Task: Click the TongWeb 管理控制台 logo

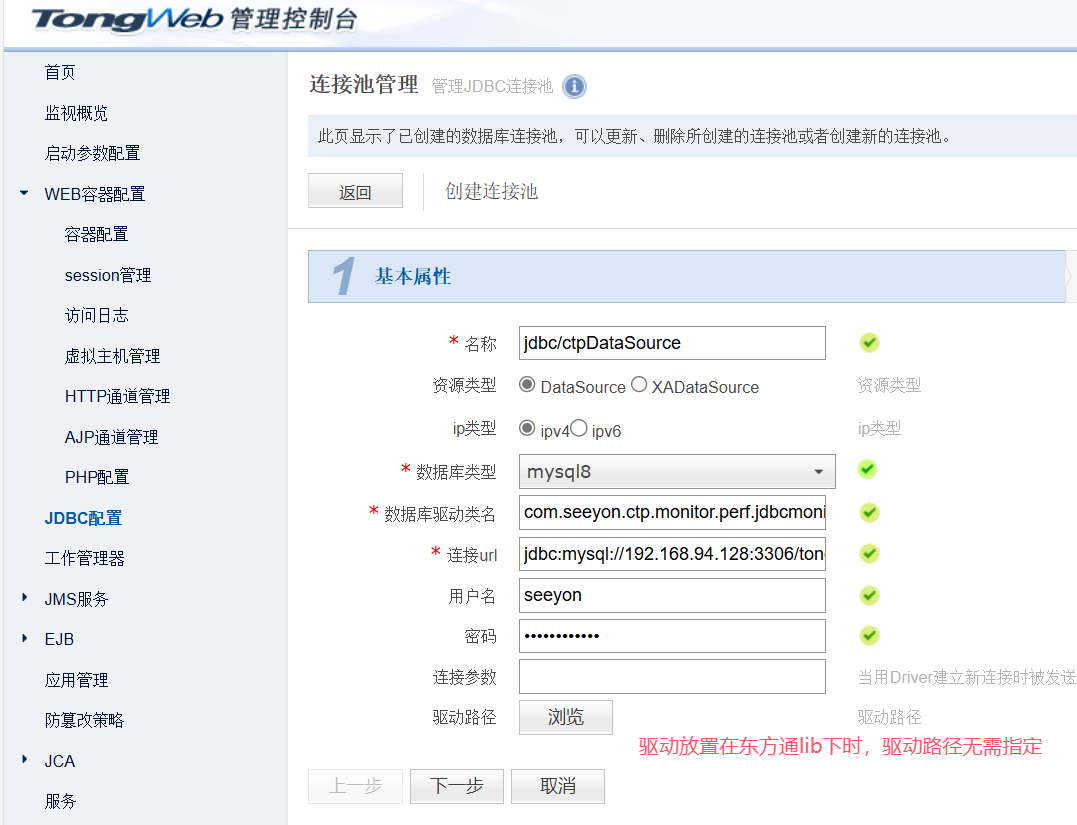Action: (194, 19)
